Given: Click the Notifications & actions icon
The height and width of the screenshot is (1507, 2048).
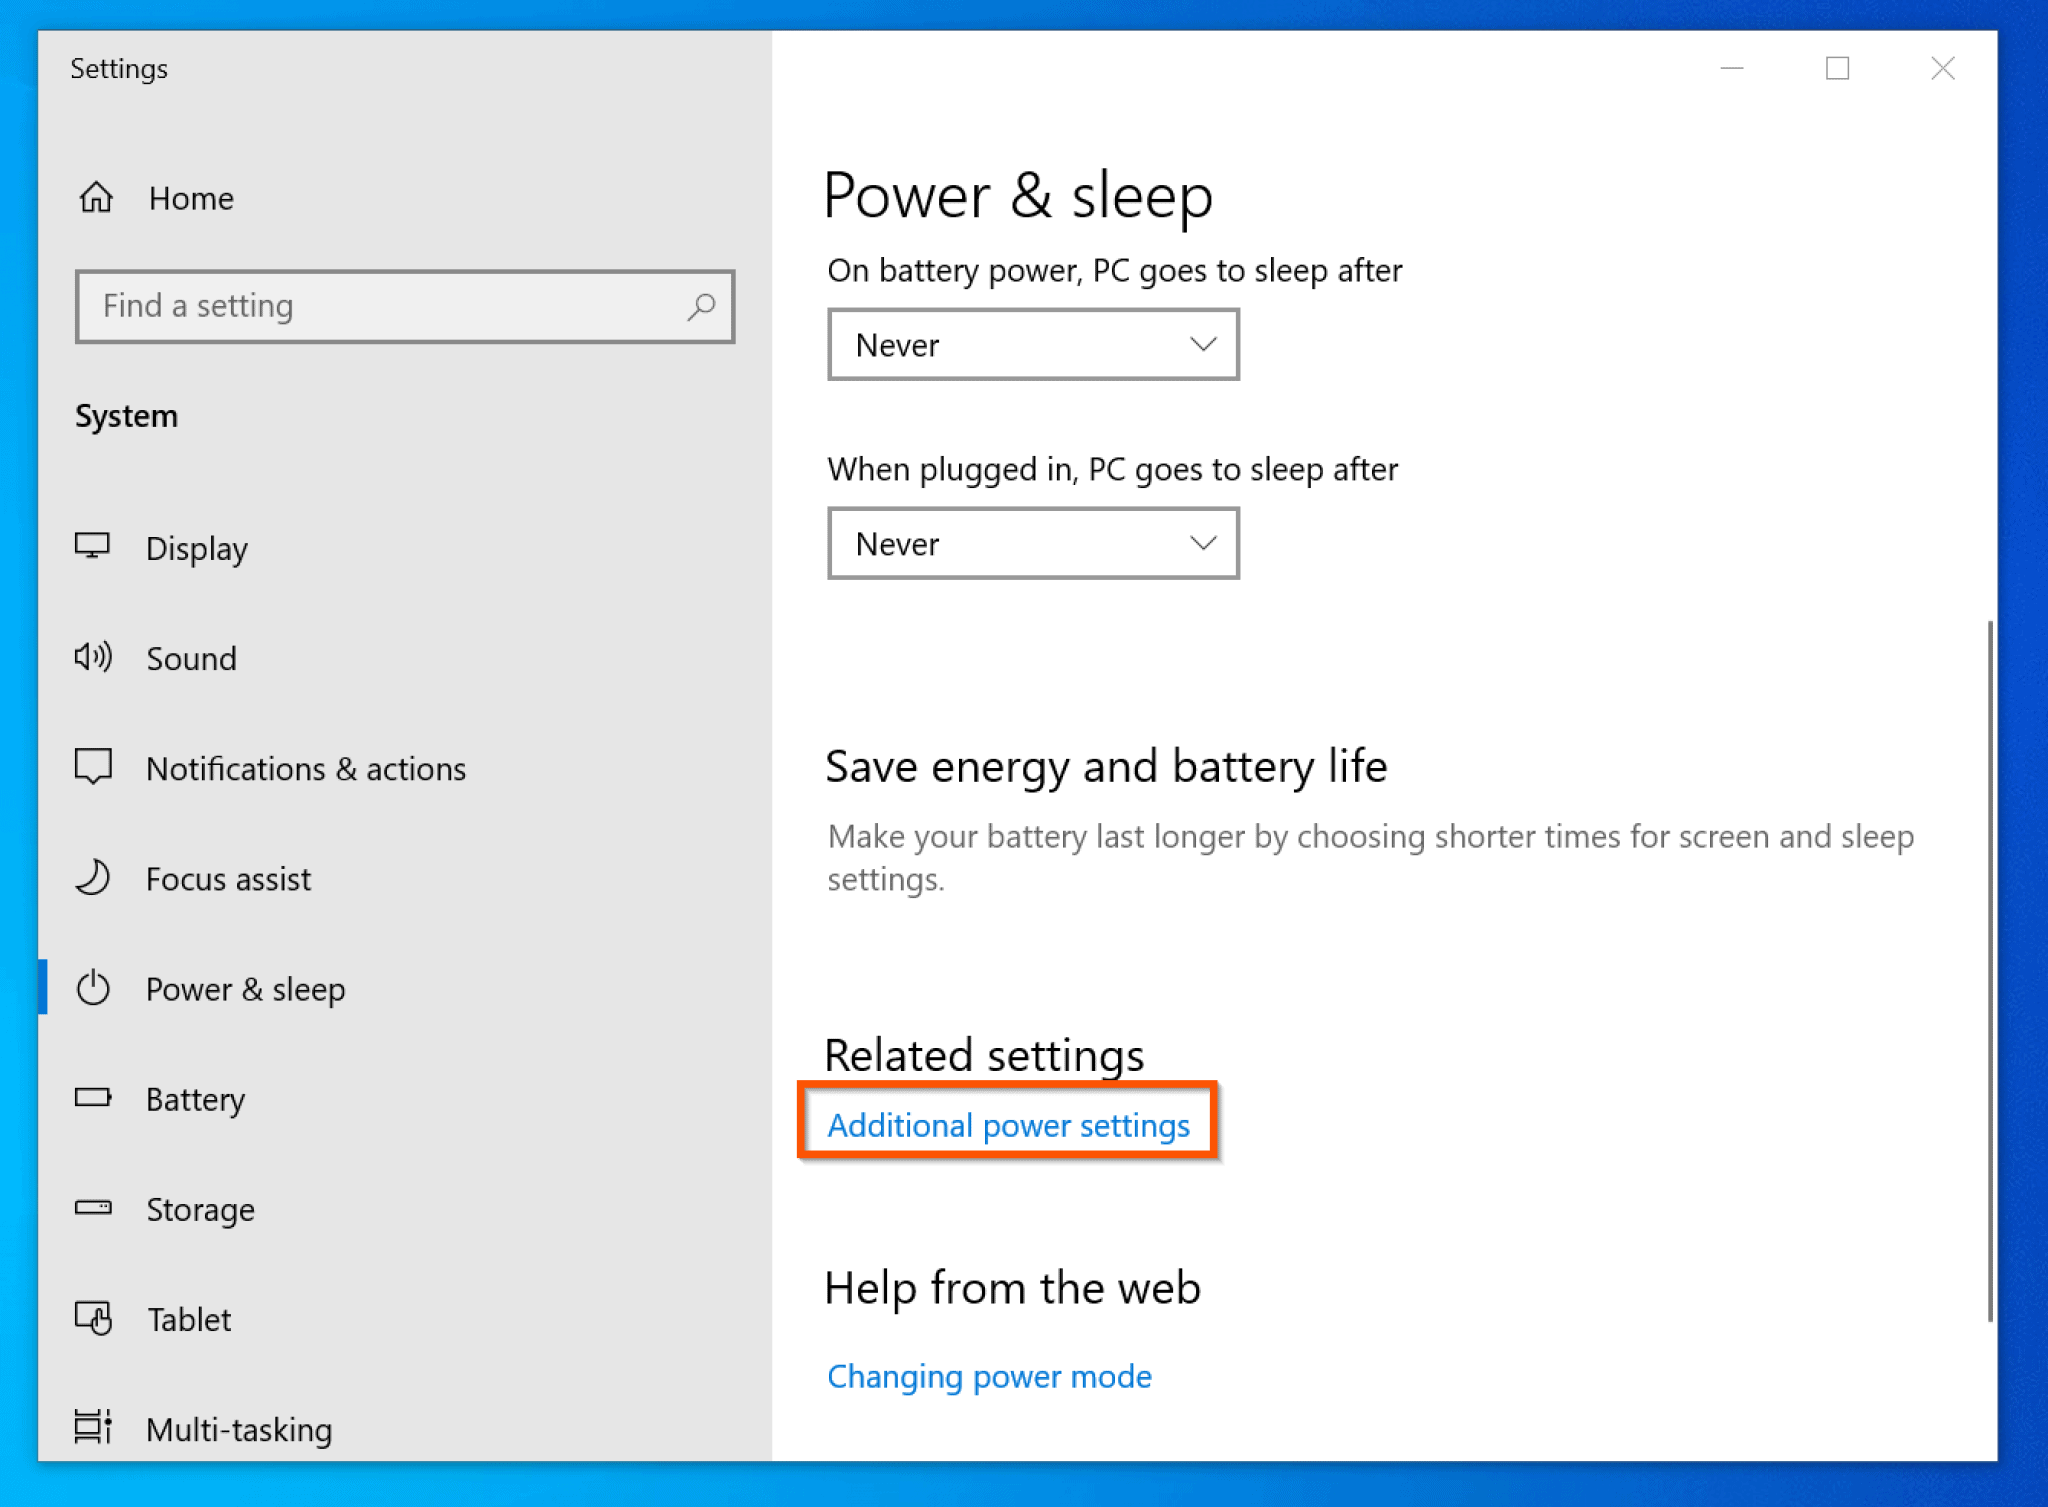Looking at the screenshot, I should [x=94, y=768].
